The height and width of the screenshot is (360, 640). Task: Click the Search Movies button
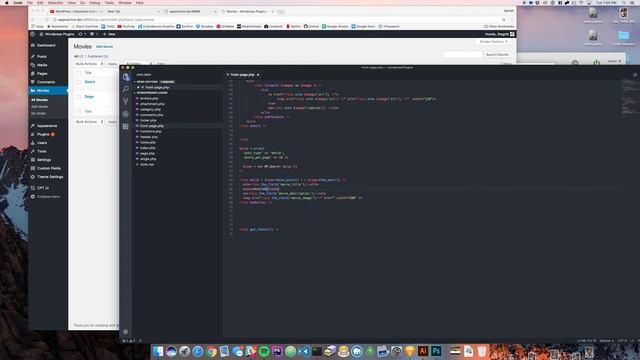(x=497, y=54)
